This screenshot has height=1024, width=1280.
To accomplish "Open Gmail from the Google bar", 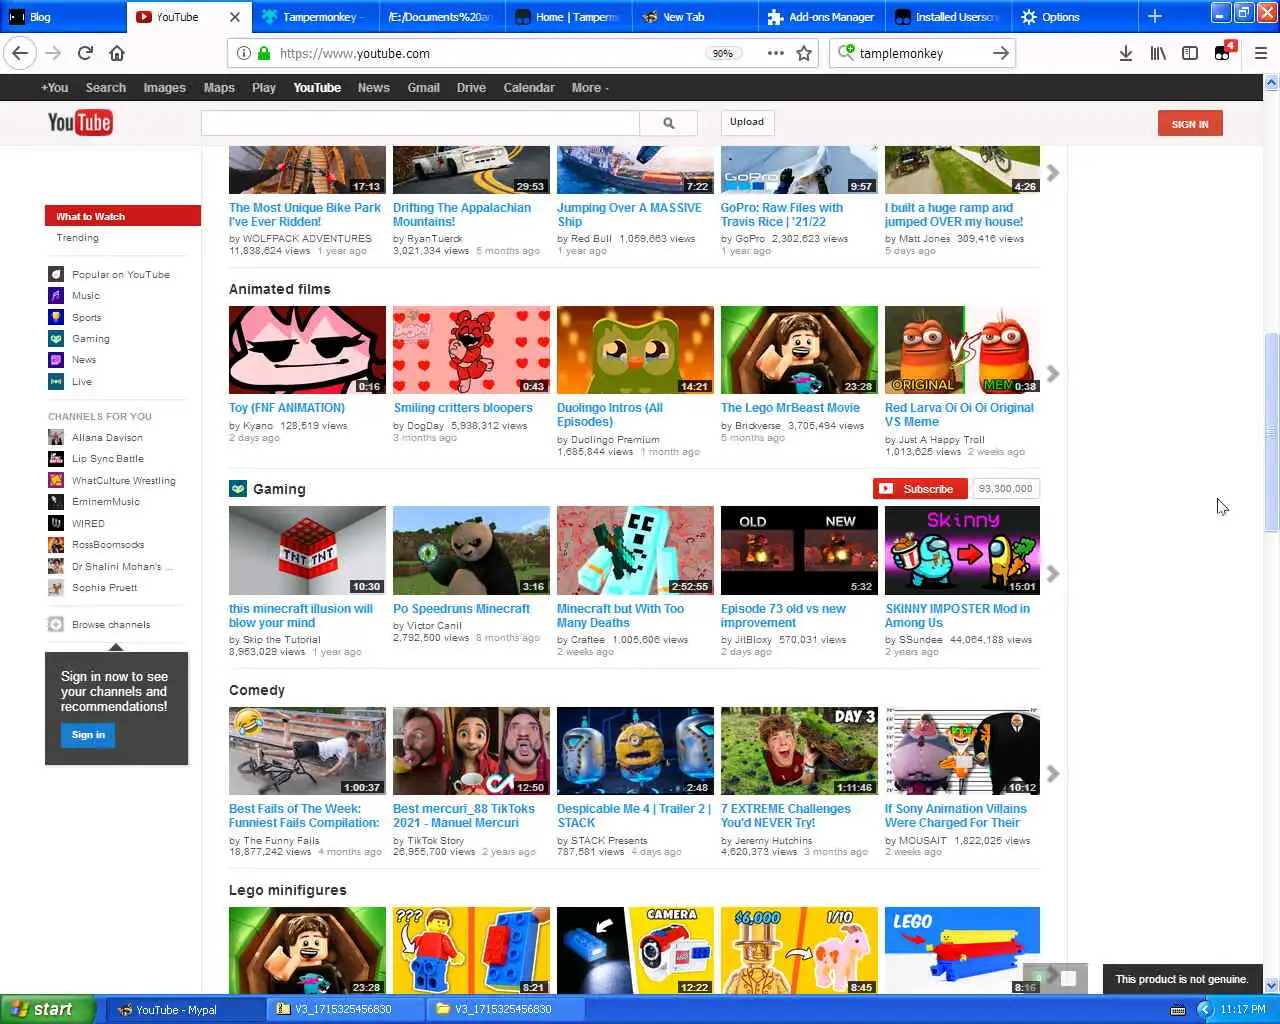I will click(423, 88).
